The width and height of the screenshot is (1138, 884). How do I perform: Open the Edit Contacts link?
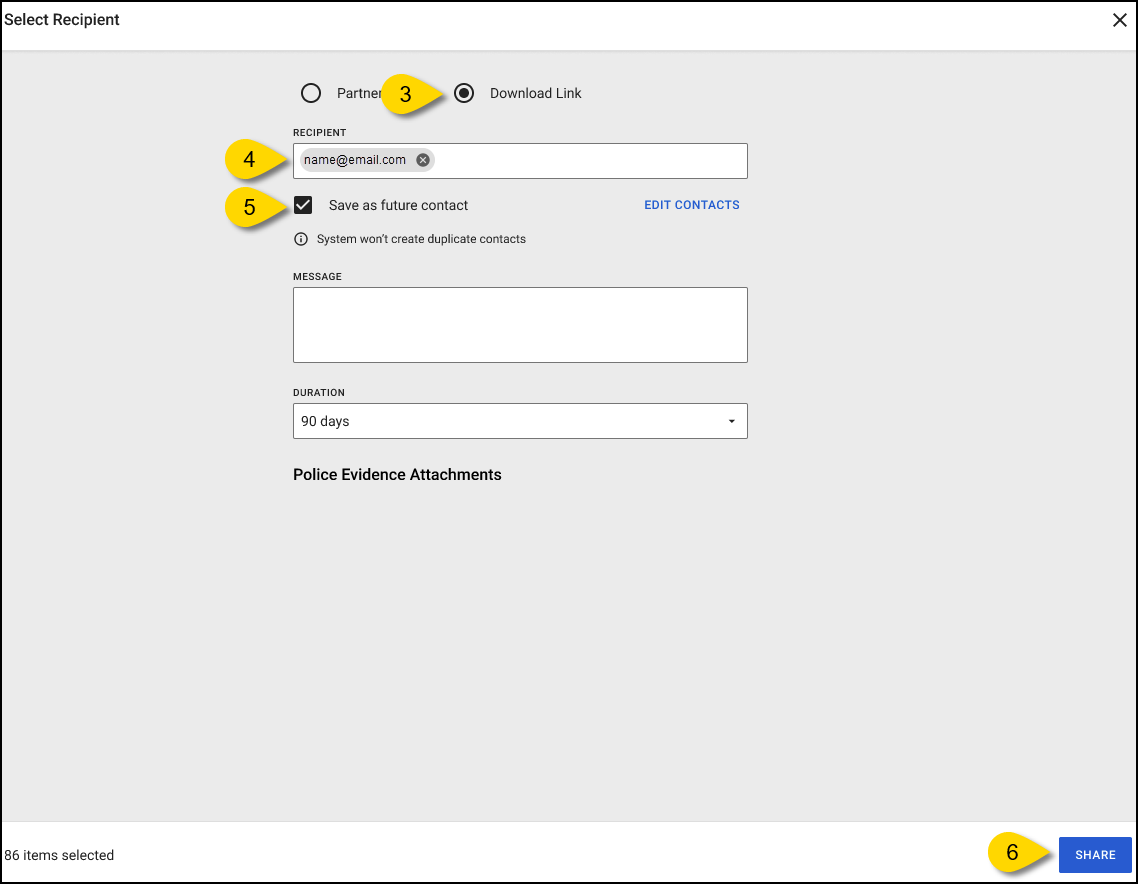click(691, 205)
